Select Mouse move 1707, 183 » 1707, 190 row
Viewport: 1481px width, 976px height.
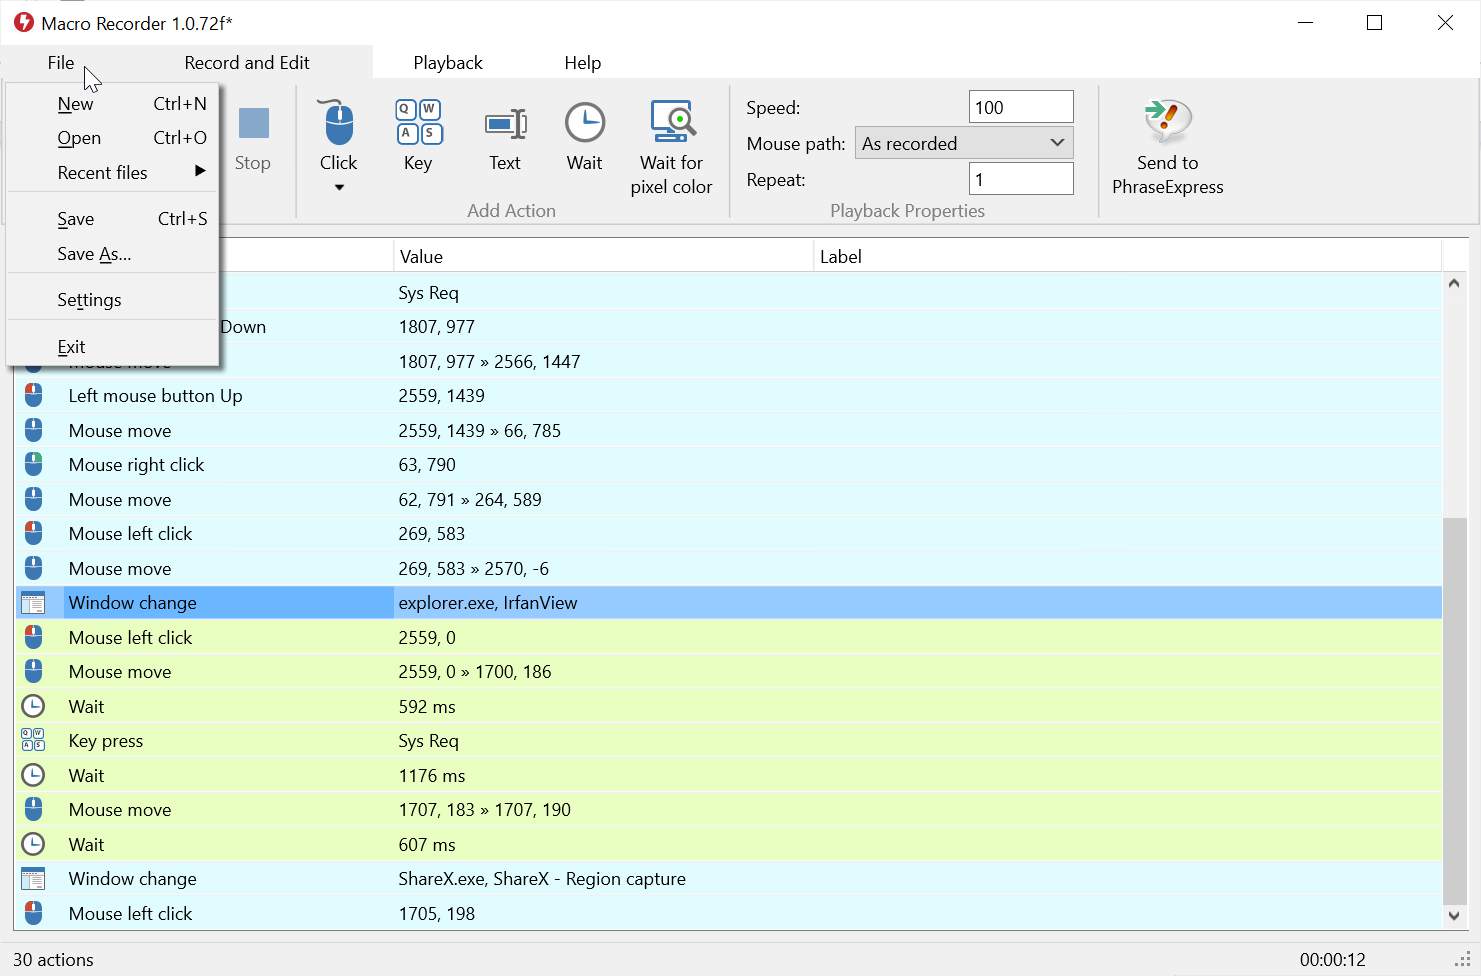point(729,810)
